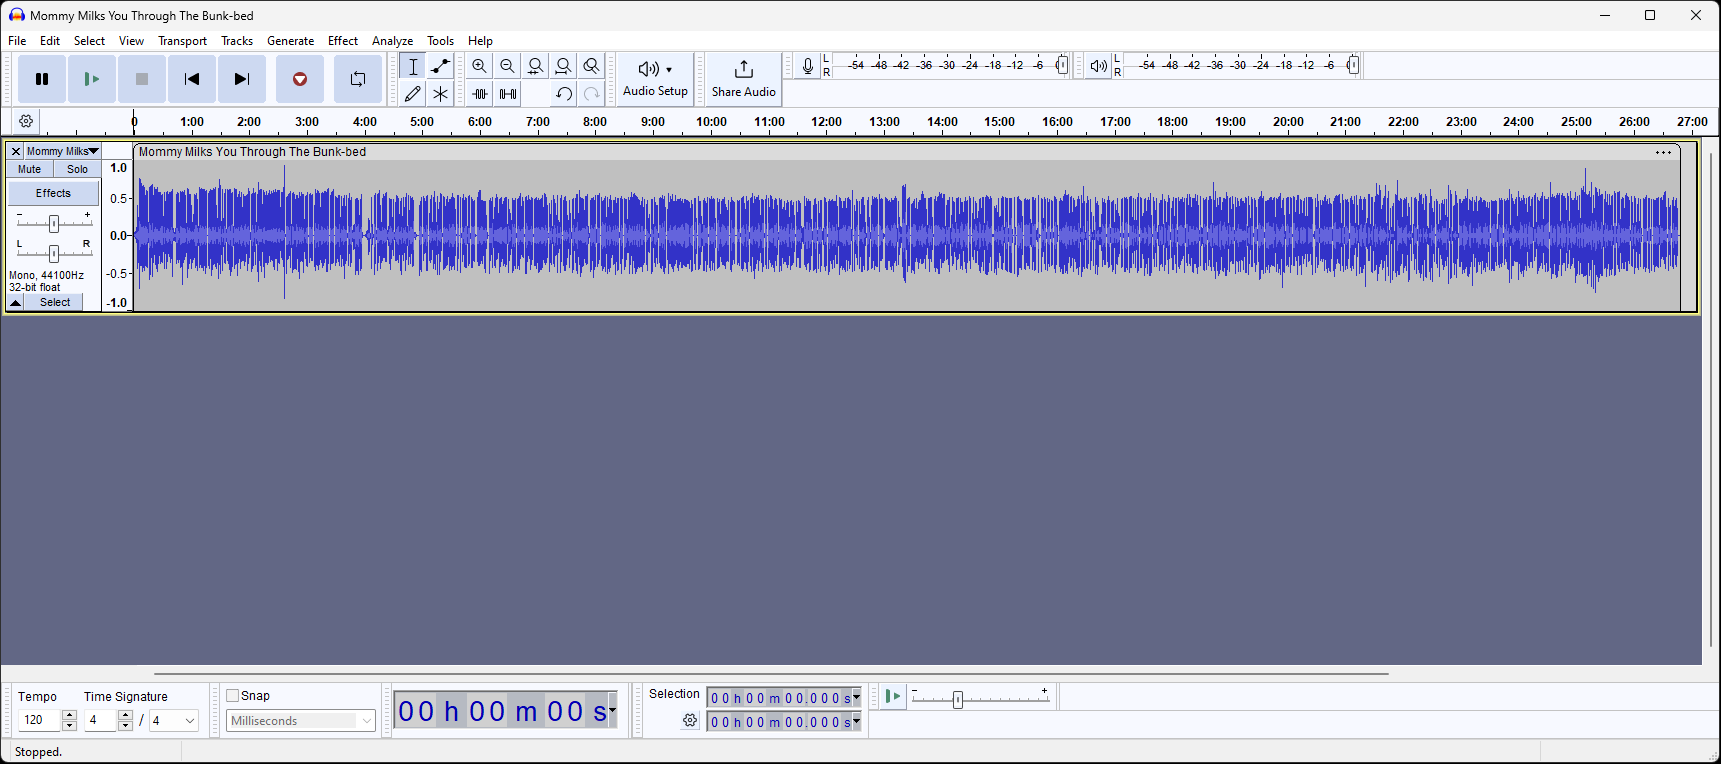Click the track Select button
This screenshot has height=764, width=1721.
tap(55, 302)
